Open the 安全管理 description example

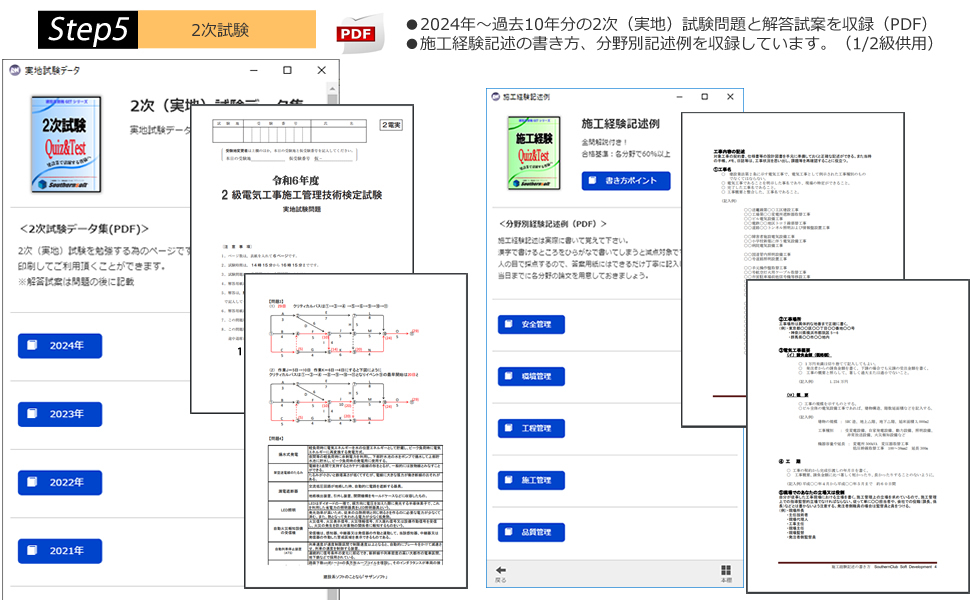(x=531, y=324)
